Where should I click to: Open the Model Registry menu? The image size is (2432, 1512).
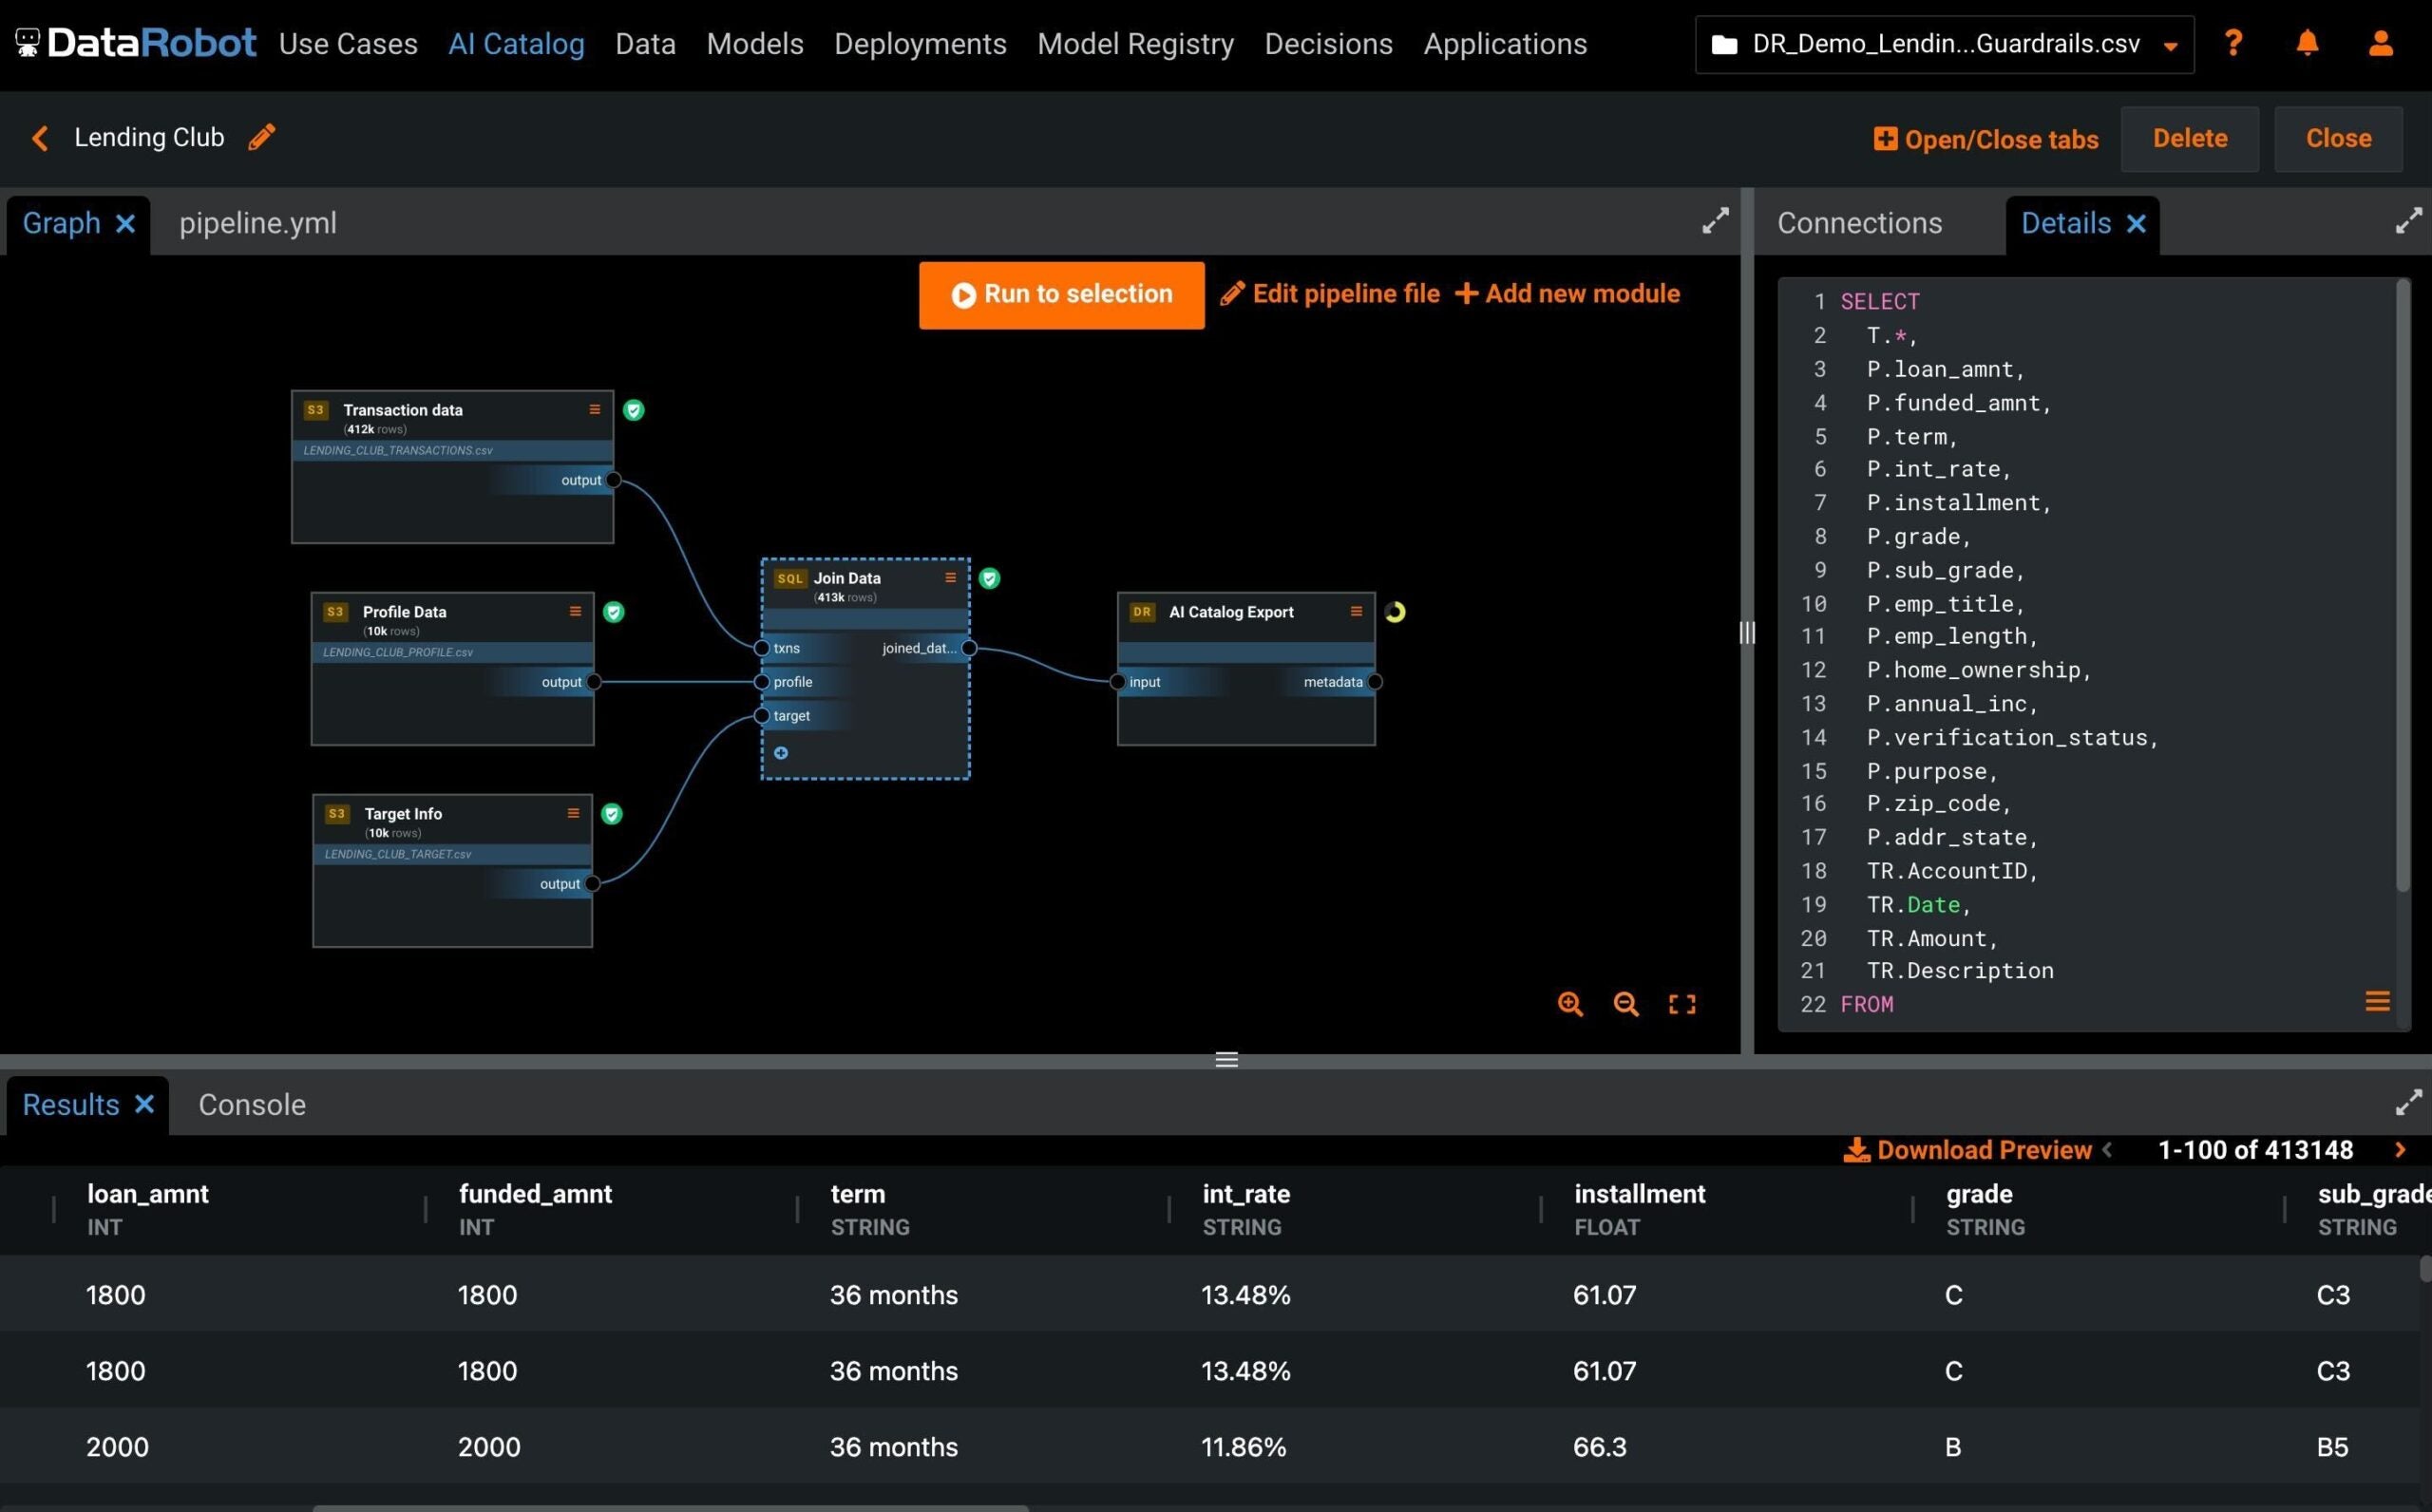[x=1135, y=44]
